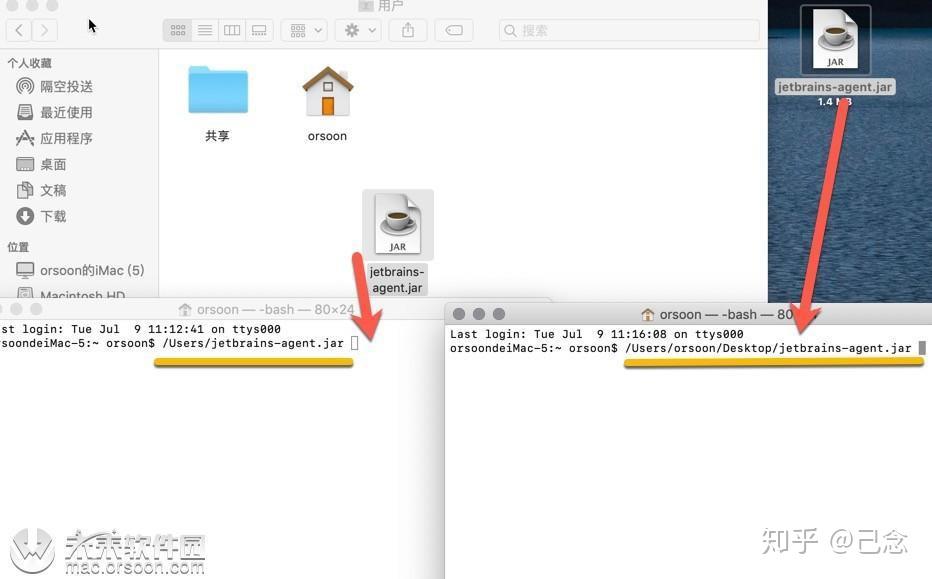Switch Finder to icon view
Viewport: 932px width, 579px height.
click(177, 30)
